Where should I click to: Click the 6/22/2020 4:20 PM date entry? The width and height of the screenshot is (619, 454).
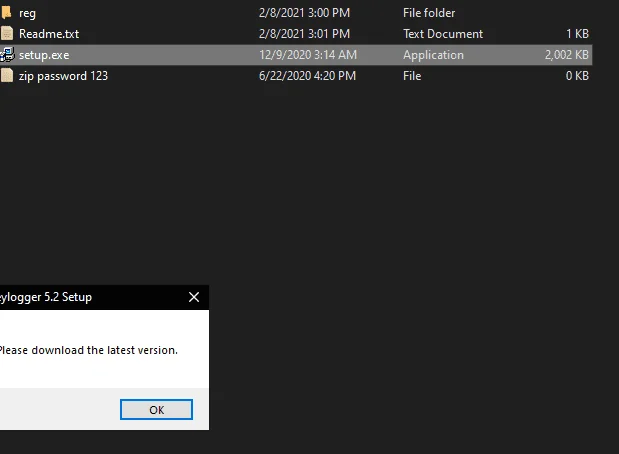pyautogui.click(x=308, y=75)
